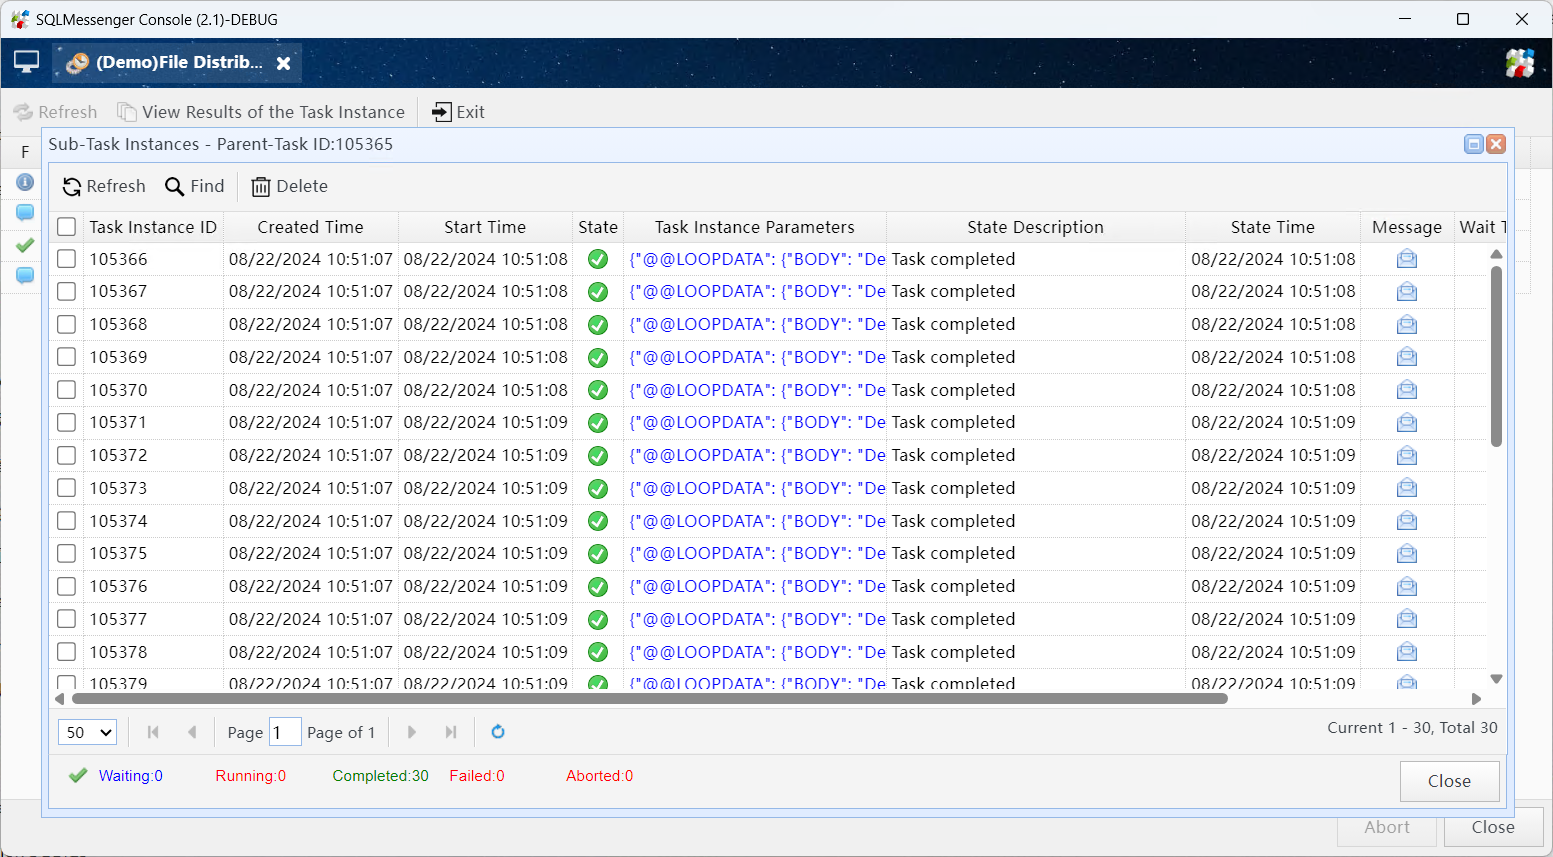This screenshot has height=857, width=1553.
Task: Close the (Demo)File Distrib... tab
Action: [284, 63]
